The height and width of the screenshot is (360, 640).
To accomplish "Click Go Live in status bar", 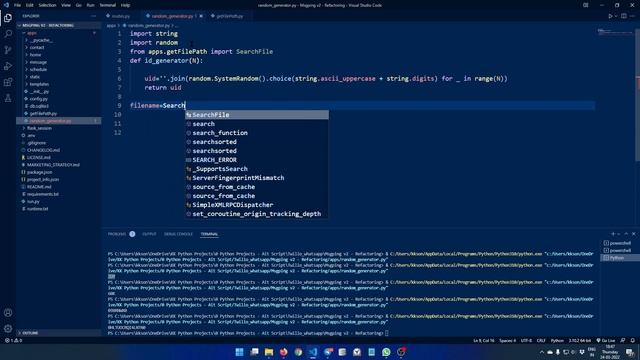I will (605, 340).
